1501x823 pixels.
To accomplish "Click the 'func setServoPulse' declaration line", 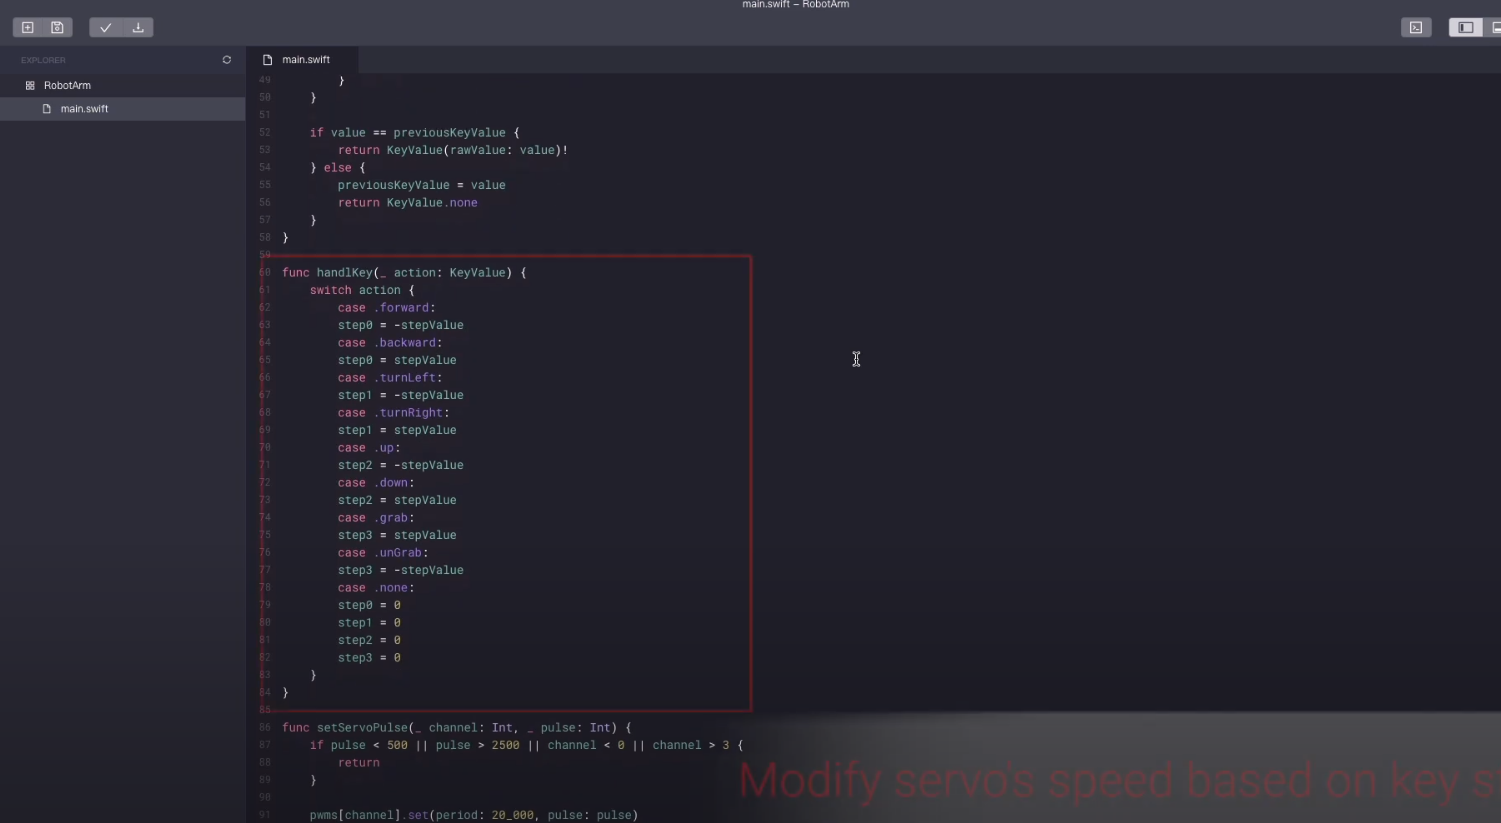I will [457, 728].
